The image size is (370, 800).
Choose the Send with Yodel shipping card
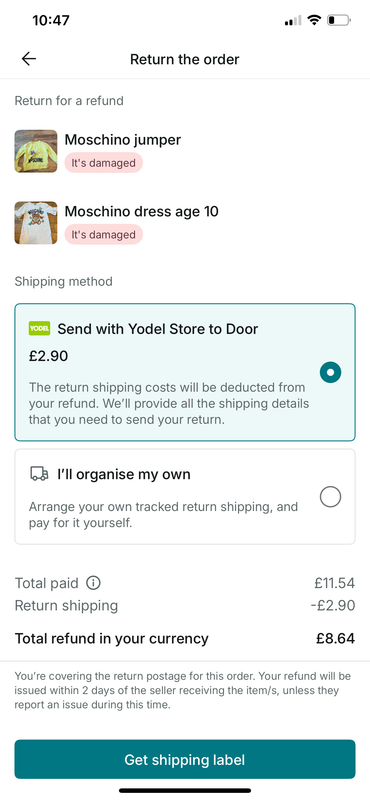(185, 372)
